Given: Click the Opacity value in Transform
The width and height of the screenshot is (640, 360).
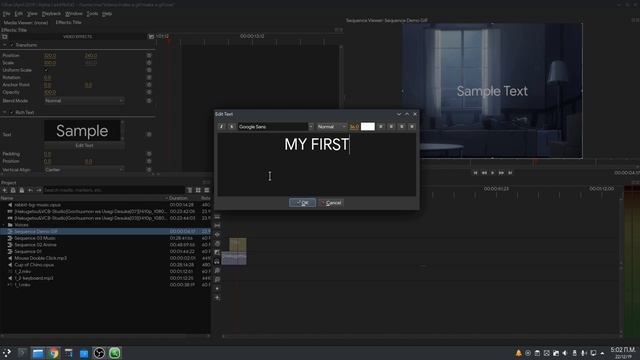Looking at the screenshot, I should point(50,93).
